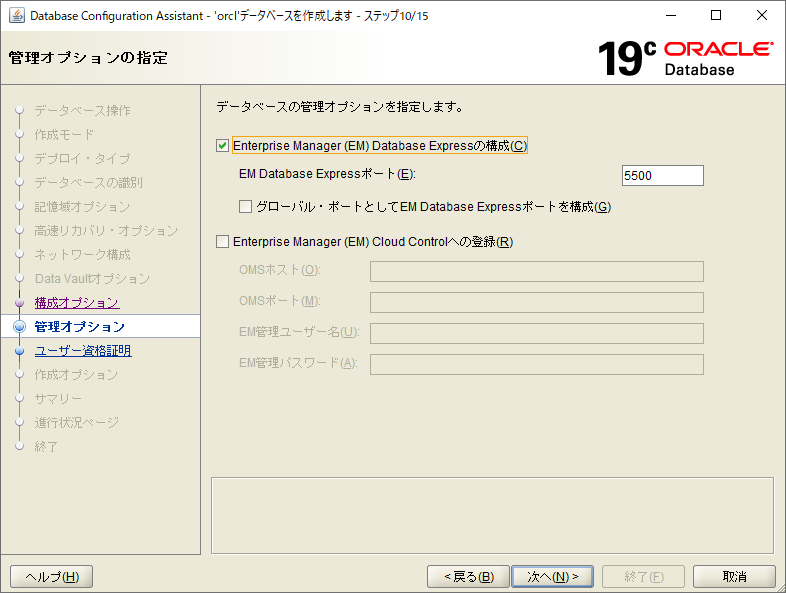Click the サマリー step
This screenshot has width=786, height=593.
(x=58, y=399)
